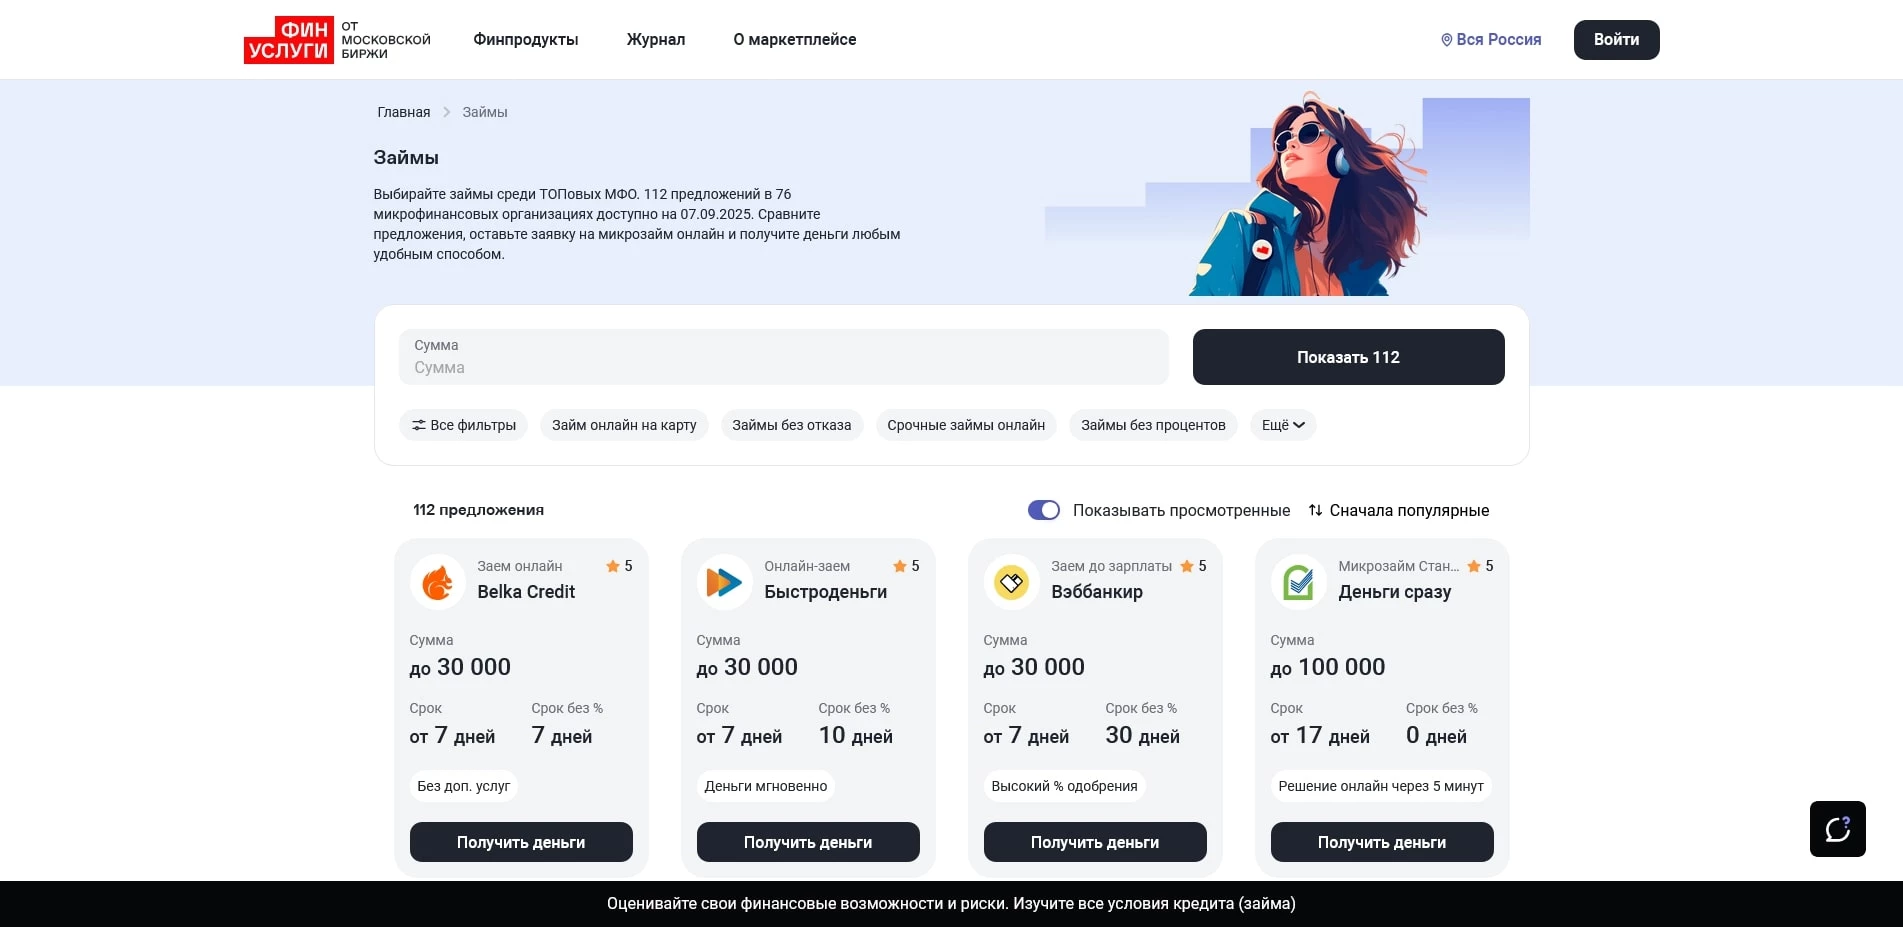This screenshot has height=927, width=1903.
Task: Select the Belka Credit fox logo icon
Action: (x=437, y=581)
